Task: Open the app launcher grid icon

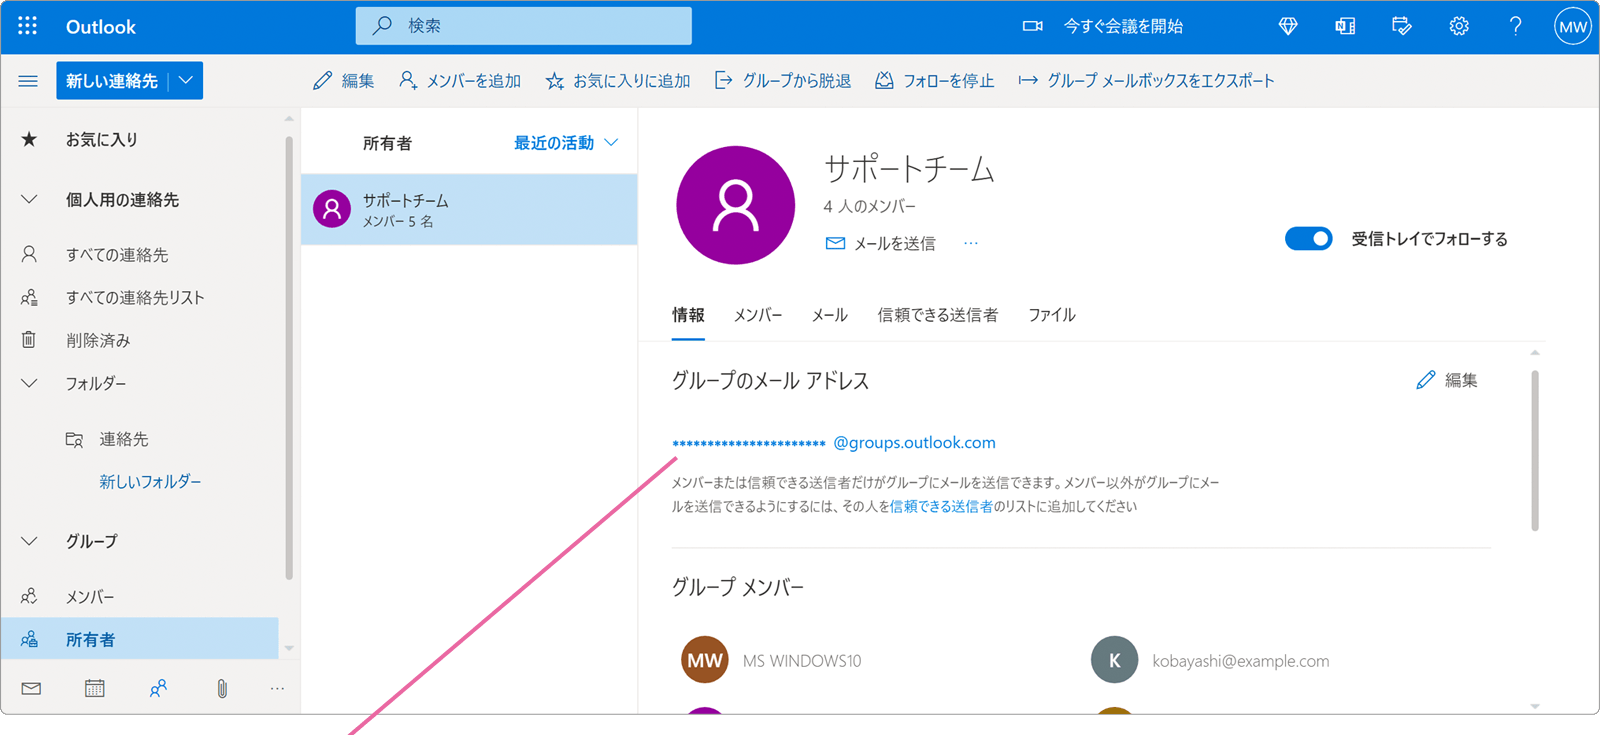Action: pos(27,26)
